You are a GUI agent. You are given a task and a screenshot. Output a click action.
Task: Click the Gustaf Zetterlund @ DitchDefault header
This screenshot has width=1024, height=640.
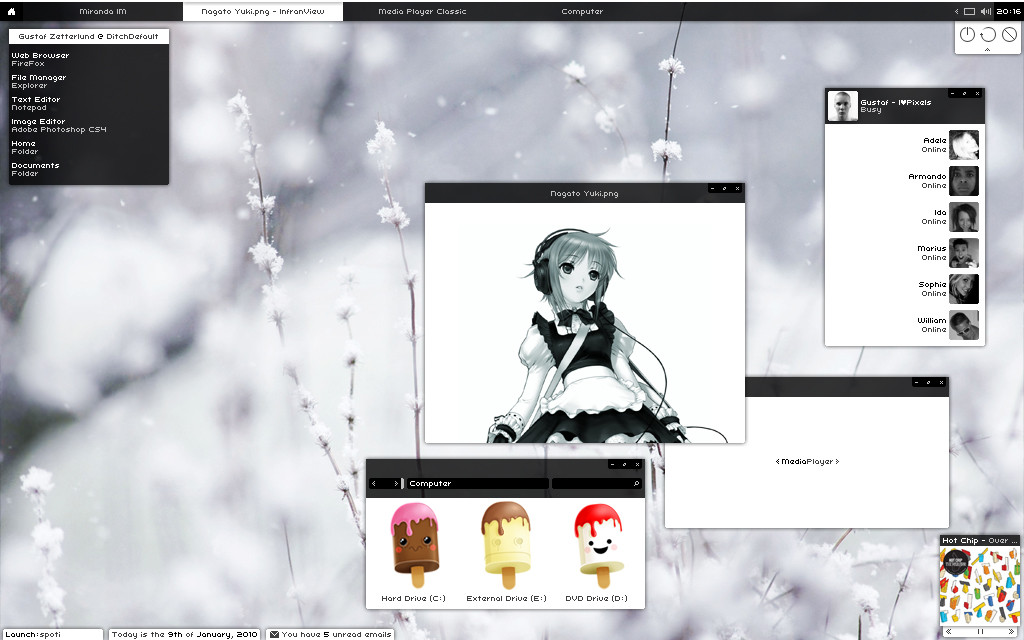tap(89, 37)
